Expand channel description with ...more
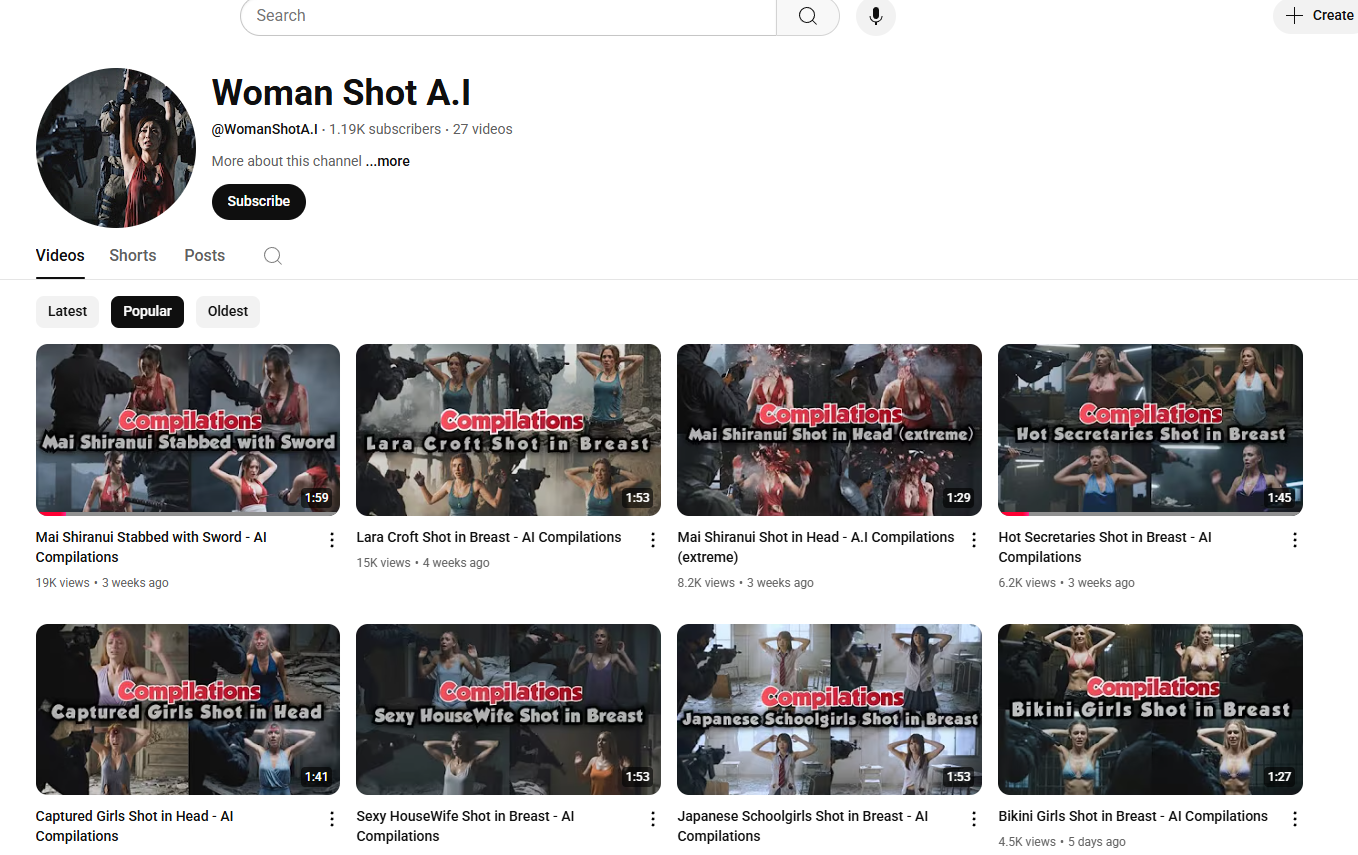Viewport: 1358px width, 855px height. (x=388, y=161)
